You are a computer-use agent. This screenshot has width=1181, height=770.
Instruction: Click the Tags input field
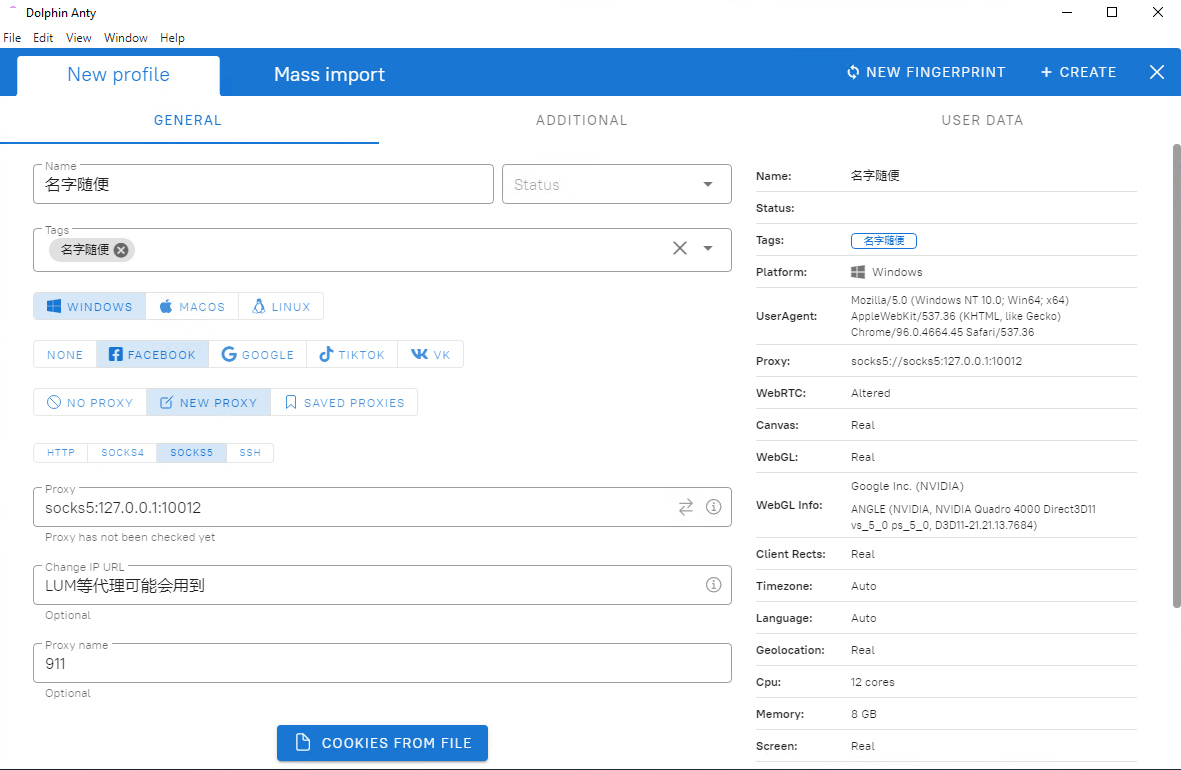point(383,249)
